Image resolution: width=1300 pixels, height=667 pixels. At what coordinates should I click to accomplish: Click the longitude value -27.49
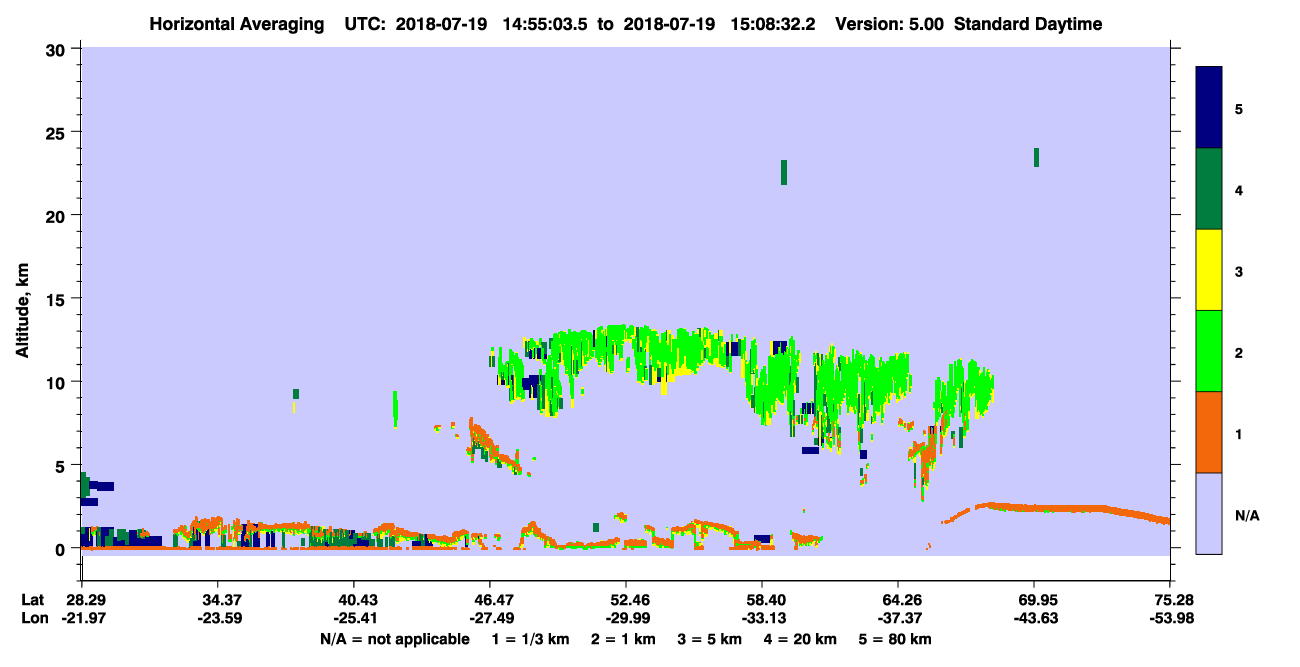489,618
